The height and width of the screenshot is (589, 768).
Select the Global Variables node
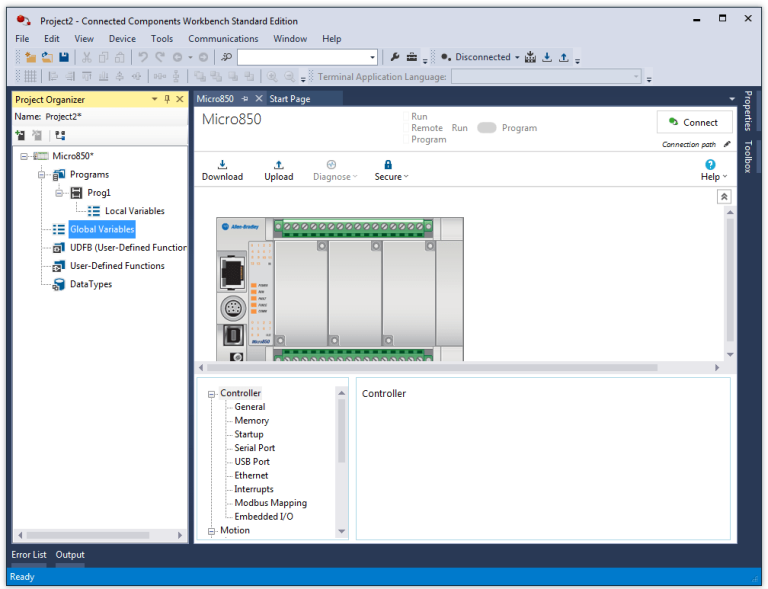tap(101, 229)
